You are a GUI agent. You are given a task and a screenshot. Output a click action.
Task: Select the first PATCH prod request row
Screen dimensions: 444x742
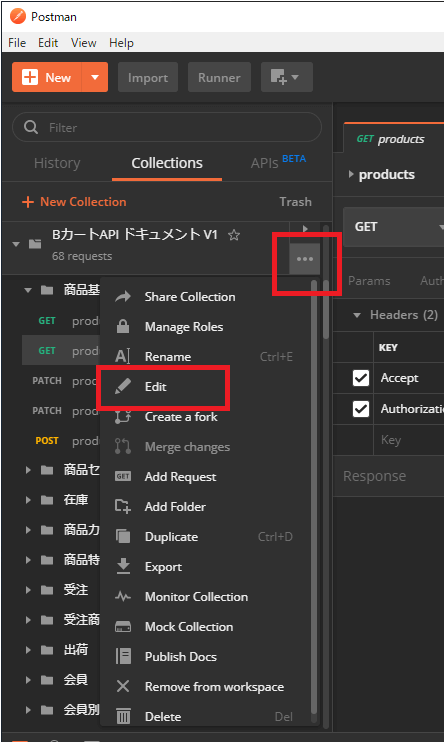61,380
